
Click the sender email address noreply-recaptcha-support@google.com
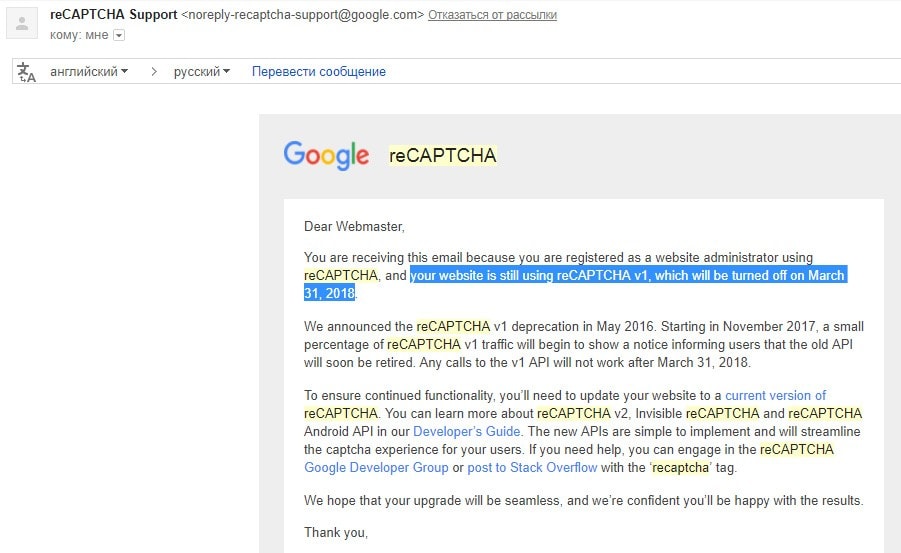tap(303, 14)
